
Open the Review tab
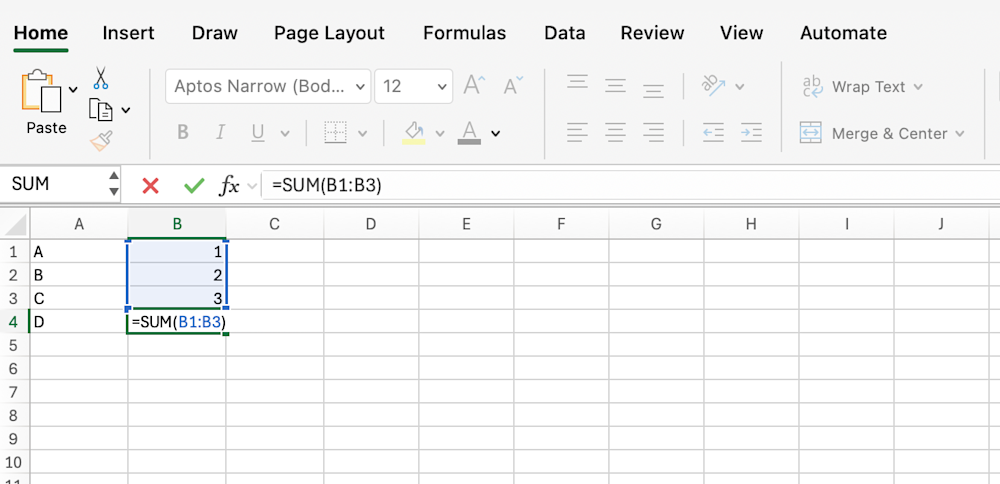pyautogui.click(x=652, y=33)
